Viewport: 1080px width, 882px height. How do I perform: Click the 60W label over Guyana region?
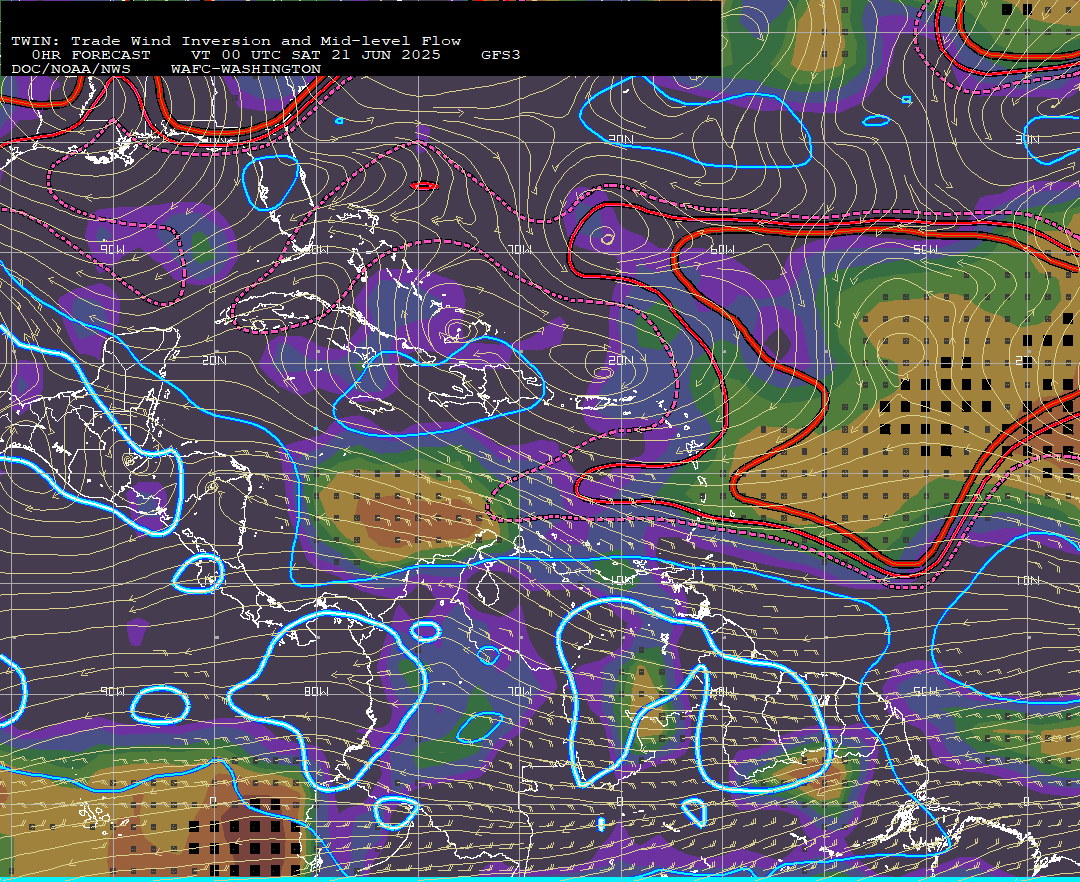click(x=722, y=691)
